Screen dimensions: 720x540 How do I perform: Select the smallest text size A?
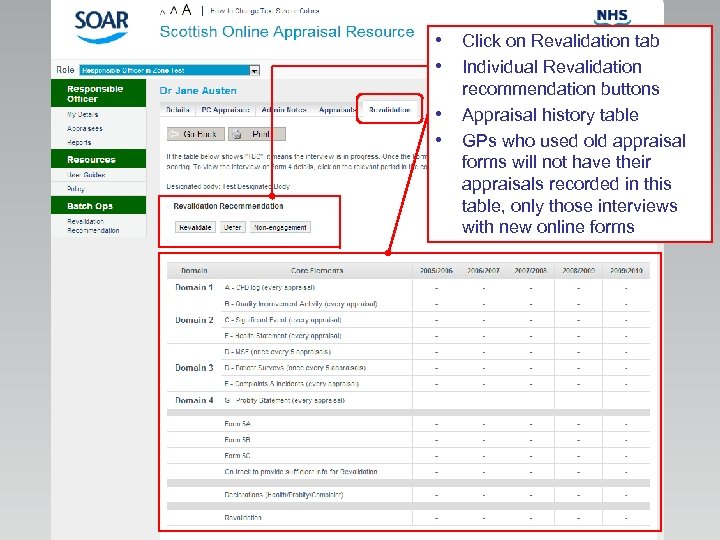point(163,12)
